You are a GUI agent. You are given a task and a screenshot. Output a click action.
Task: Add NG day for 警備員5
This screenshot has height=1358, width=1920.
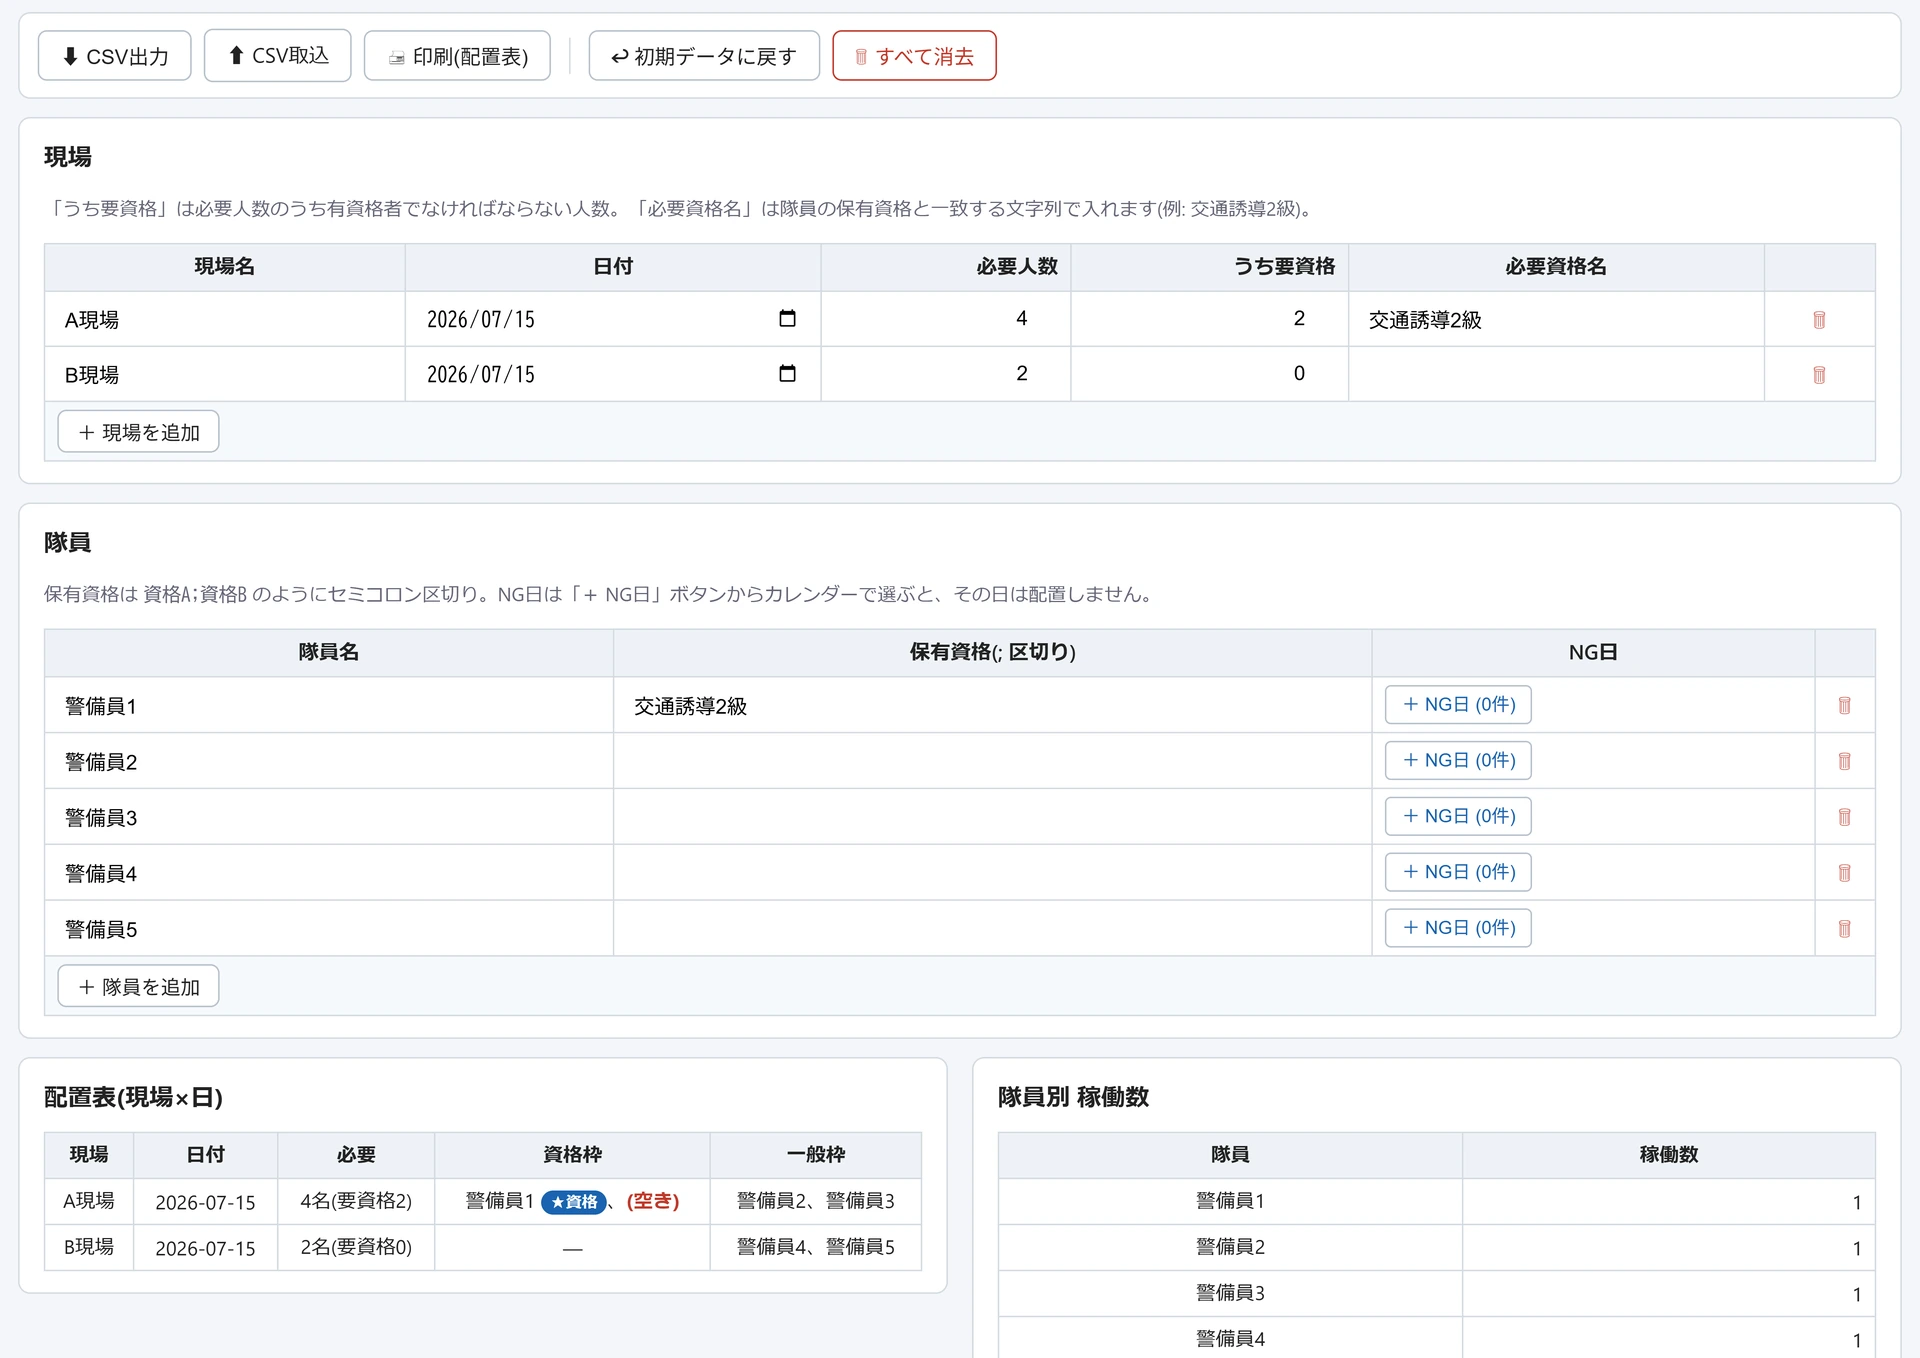point(1458,928)
